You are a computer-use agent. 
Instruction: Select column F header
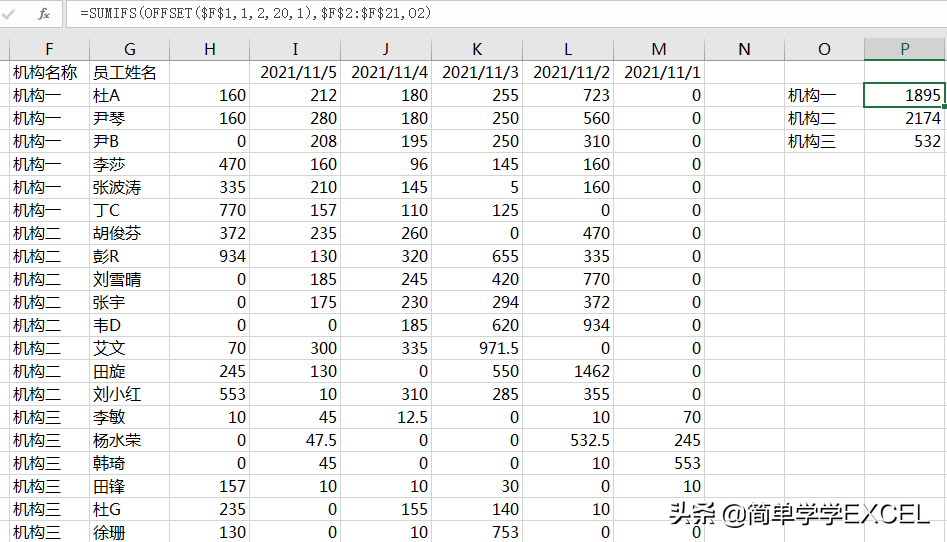(x=50, y=49)
